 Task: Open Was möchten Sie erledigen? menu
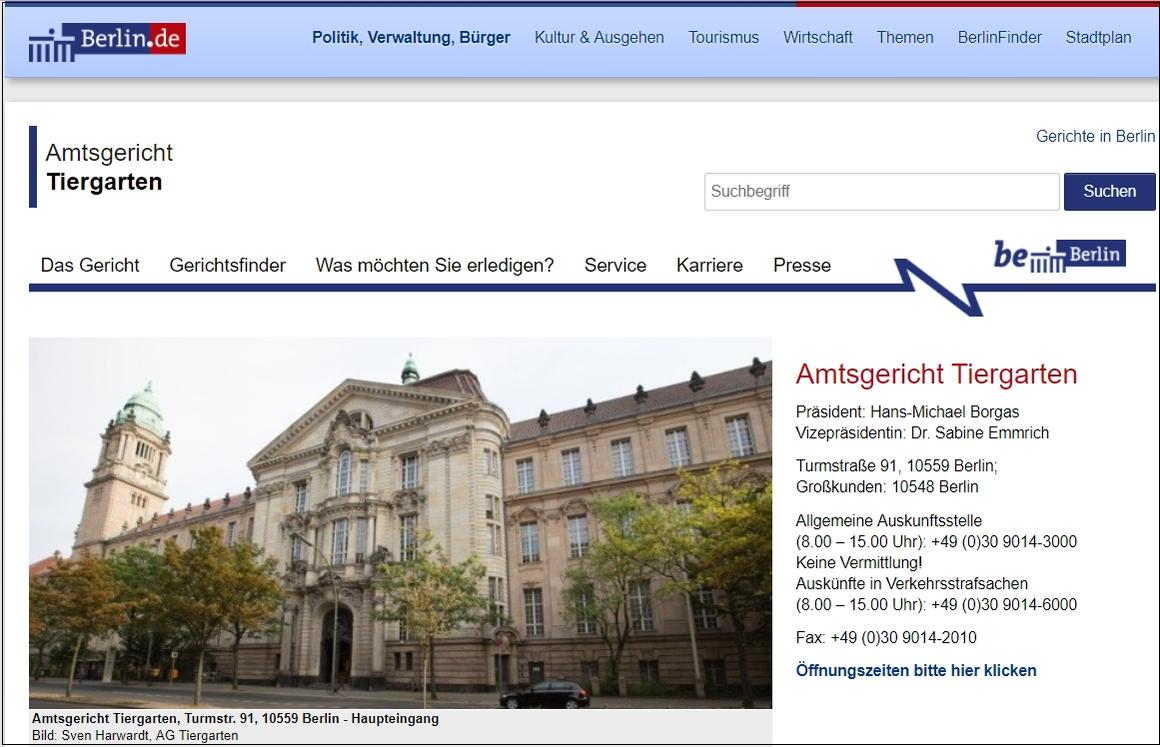pyautogui.click(x=434, y=265)
